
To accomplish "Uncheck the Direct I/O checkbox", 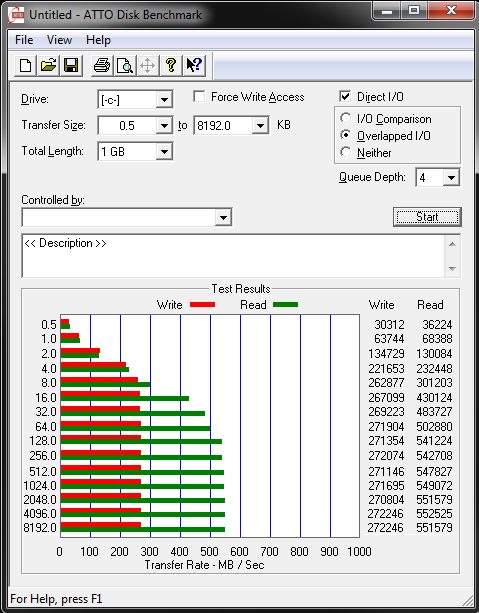I will point(345,96).
